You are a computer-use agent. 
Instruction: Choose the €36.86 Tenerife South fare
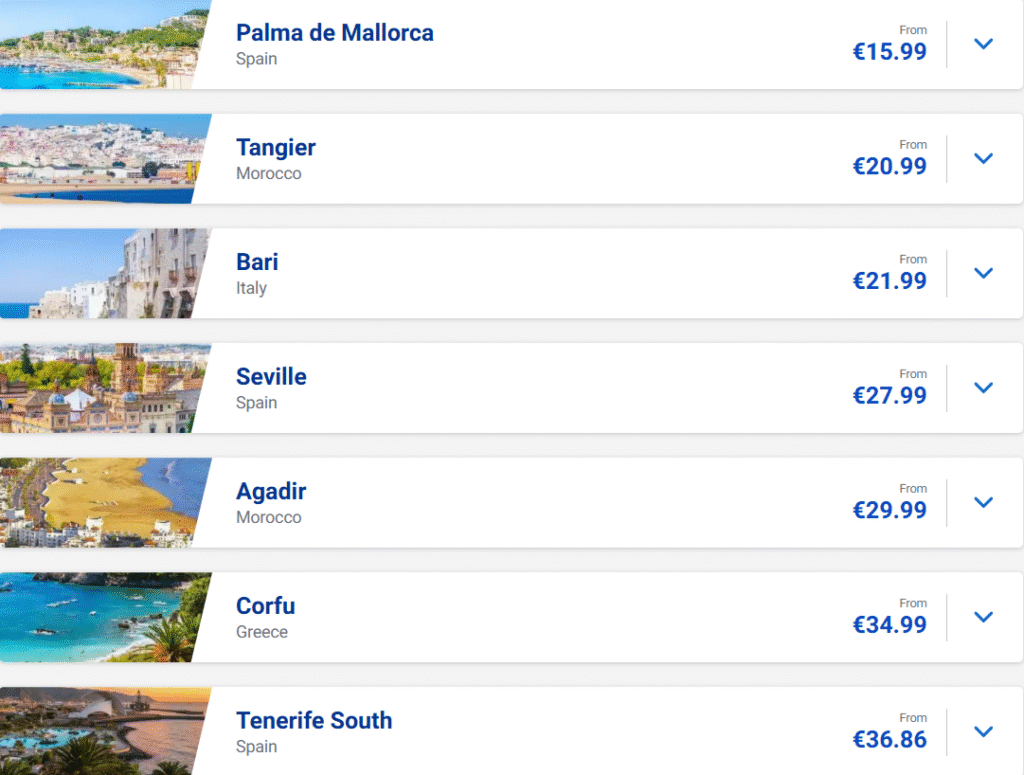coord(889,740)
